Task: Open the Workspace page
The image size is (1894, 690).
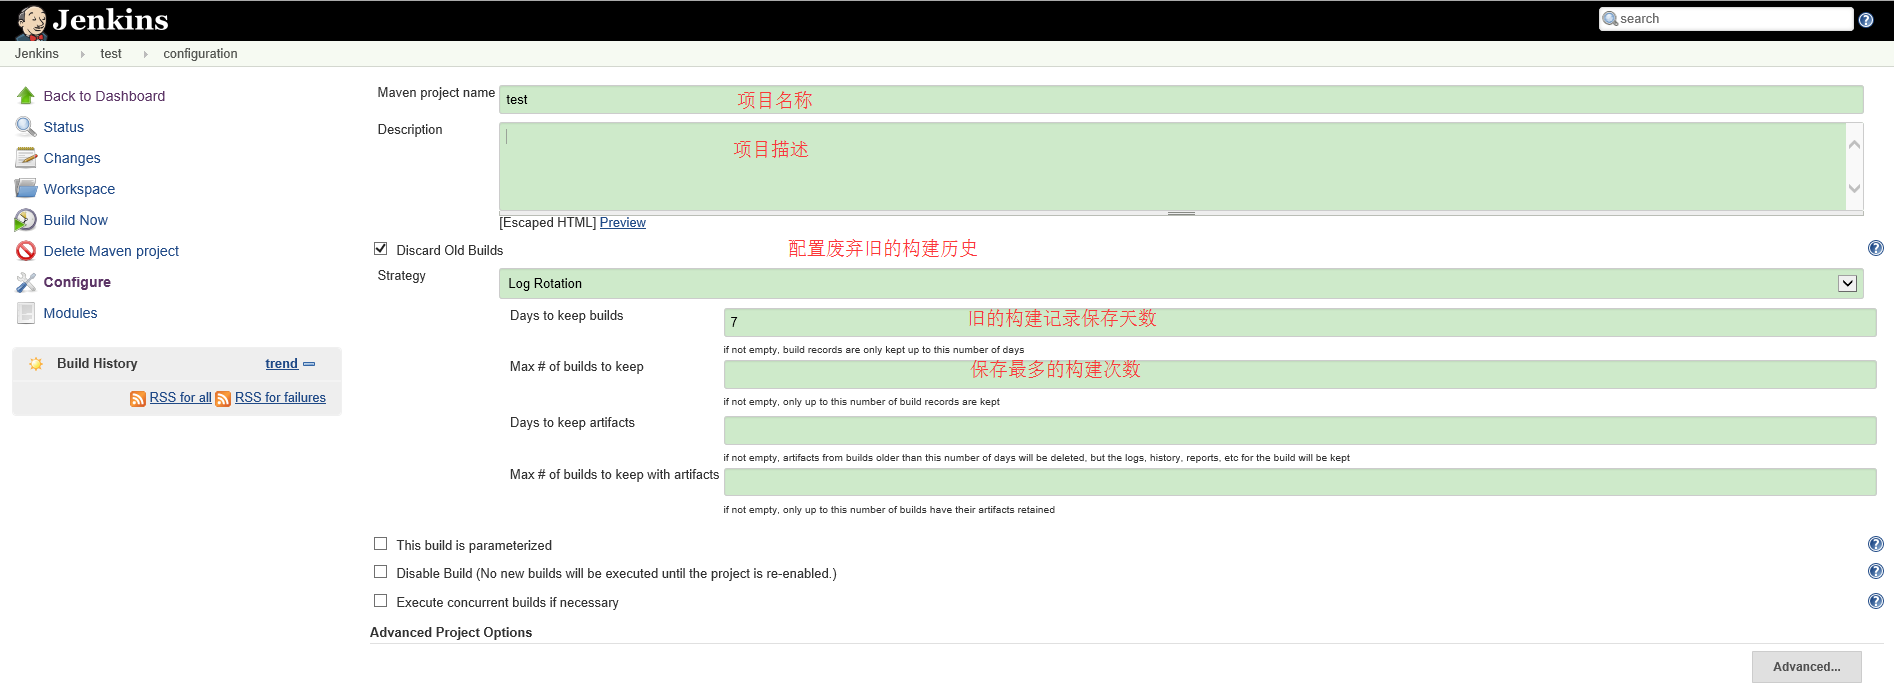Action: [79, 189]
